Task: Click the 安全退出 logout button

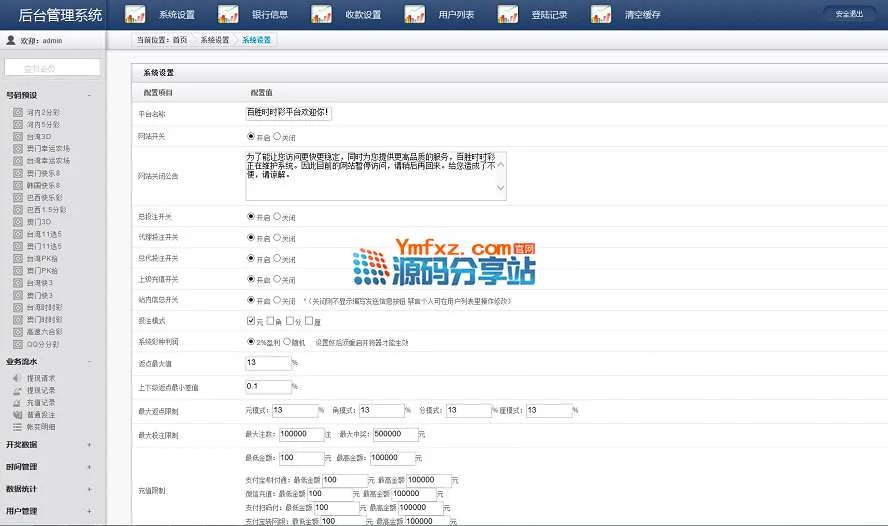Action: coord(848,14)
